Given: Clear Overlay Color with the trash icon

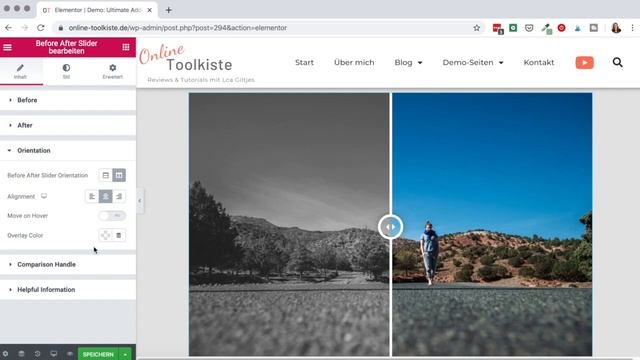Looking at the screenshot, I should 119,235.
